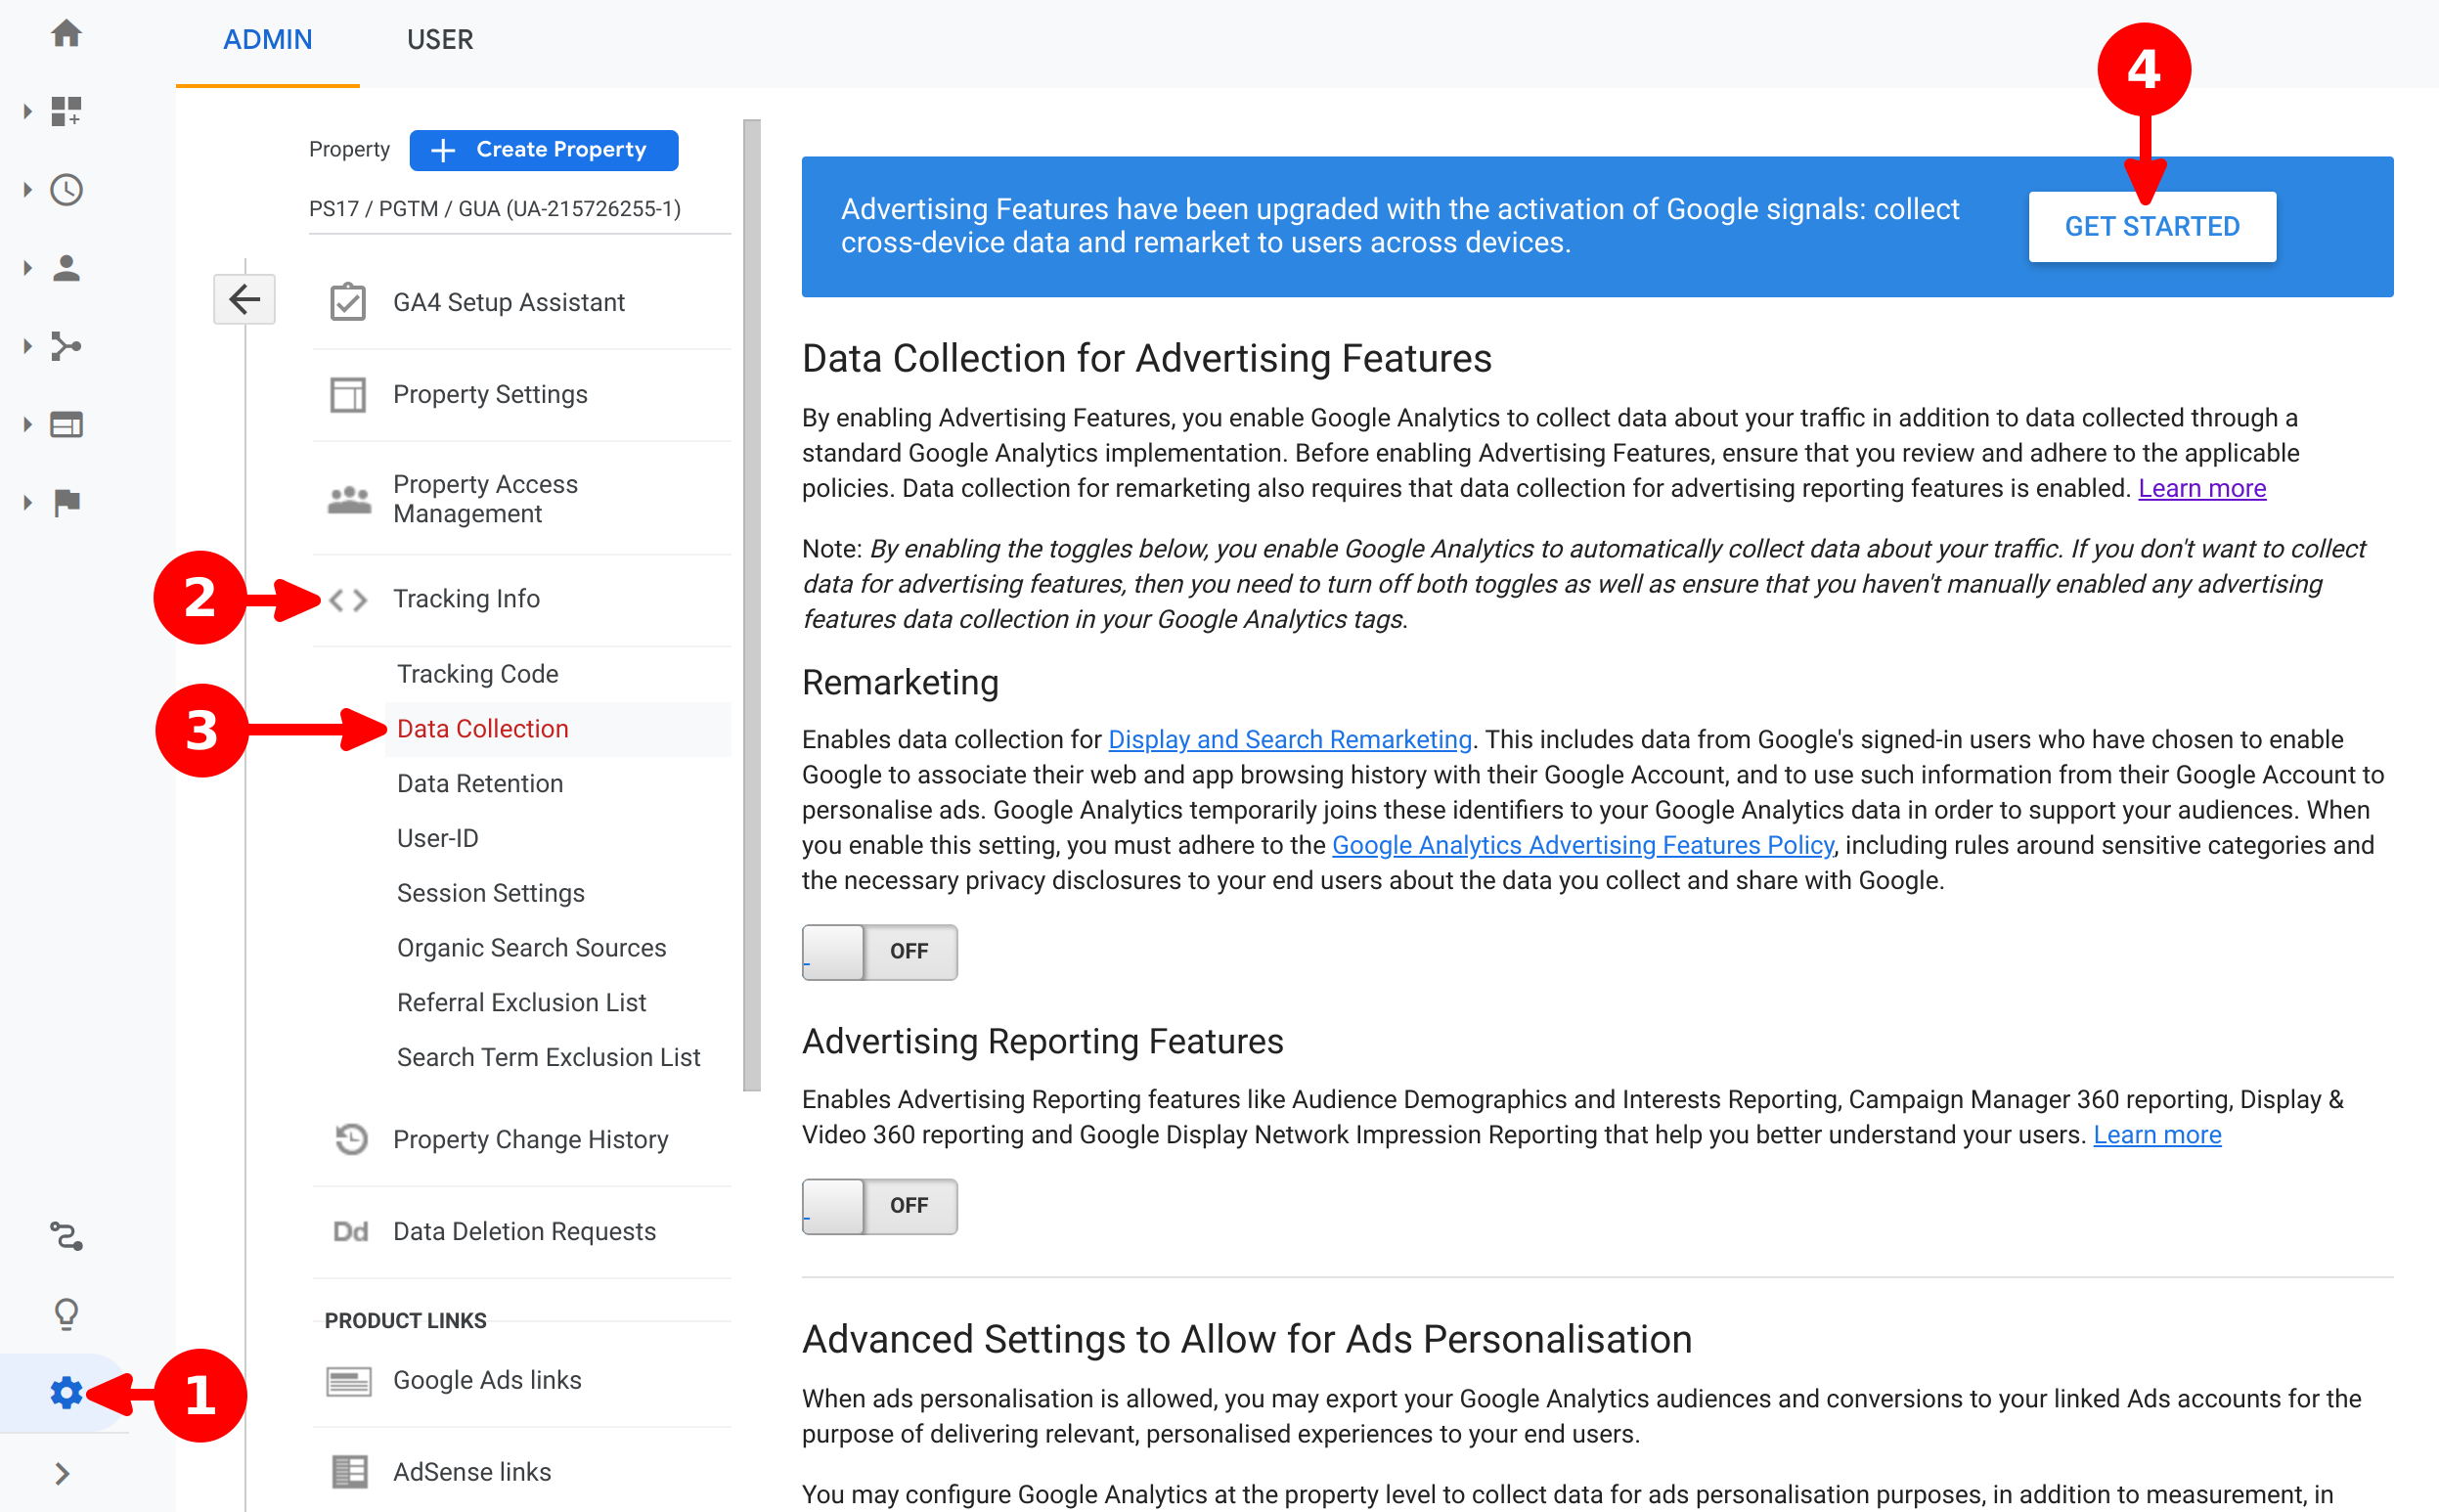Click the Admin gear icon
2439x1512 pixels.
click(66, 1392)
